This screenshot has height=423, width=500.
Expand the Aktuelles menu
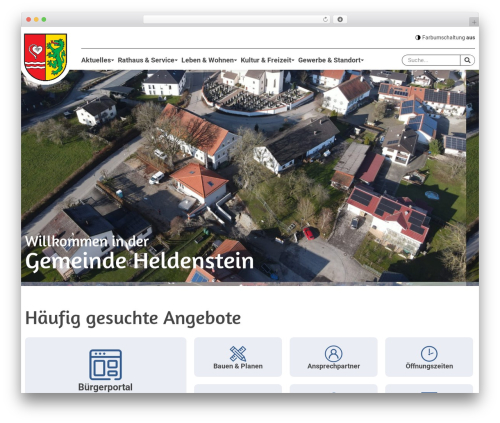[x=97, y=60]
